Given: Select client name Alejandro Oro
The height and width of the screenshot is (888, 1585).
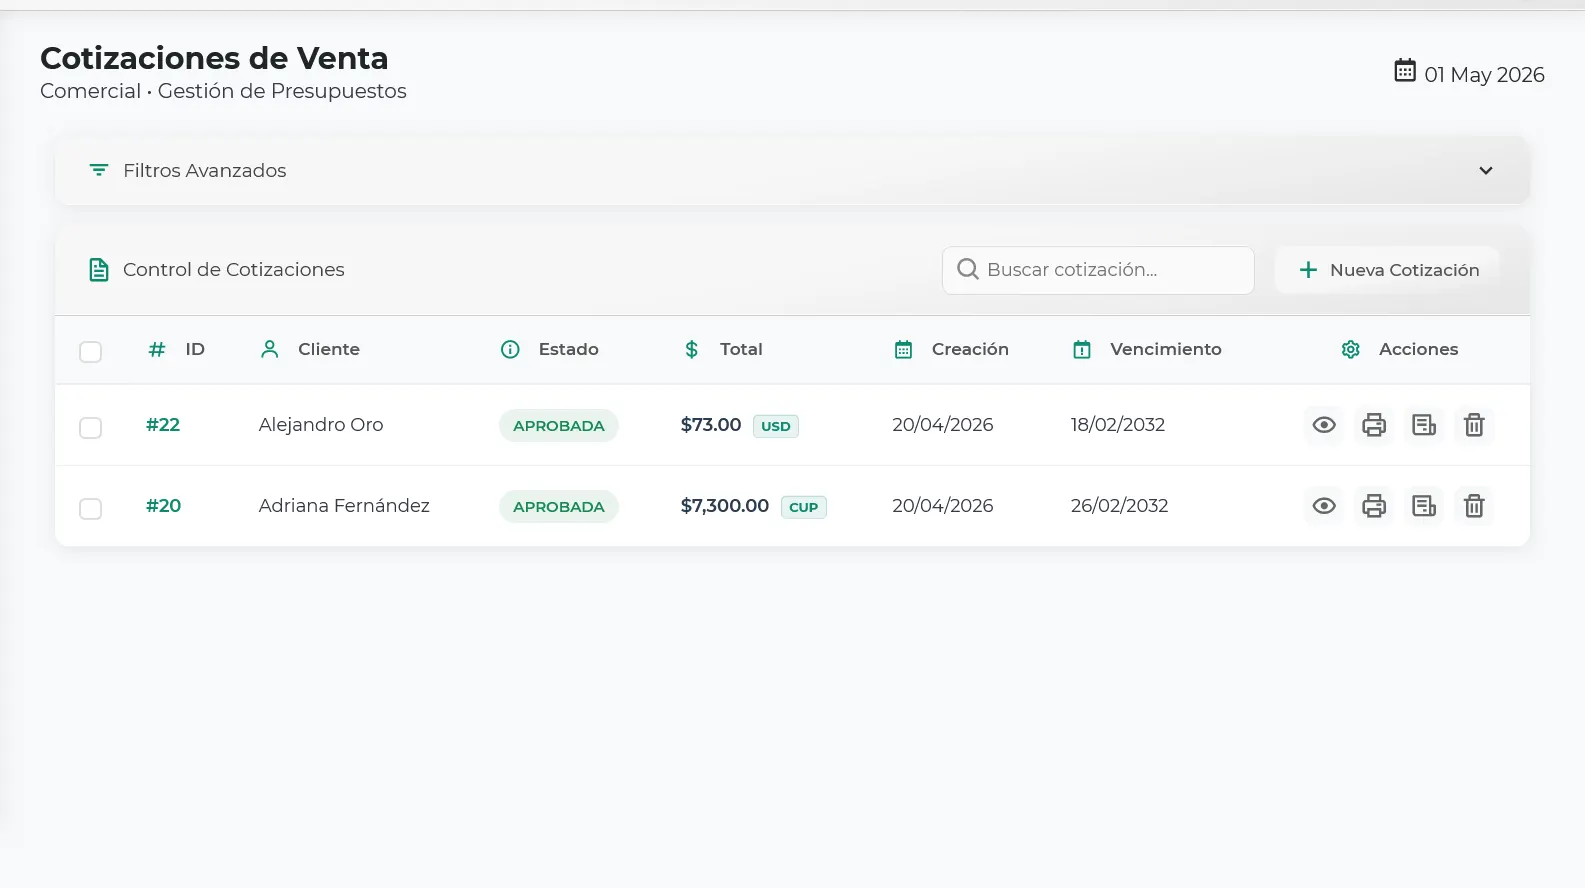Looking at the screenshot, I should pos(321,424).
